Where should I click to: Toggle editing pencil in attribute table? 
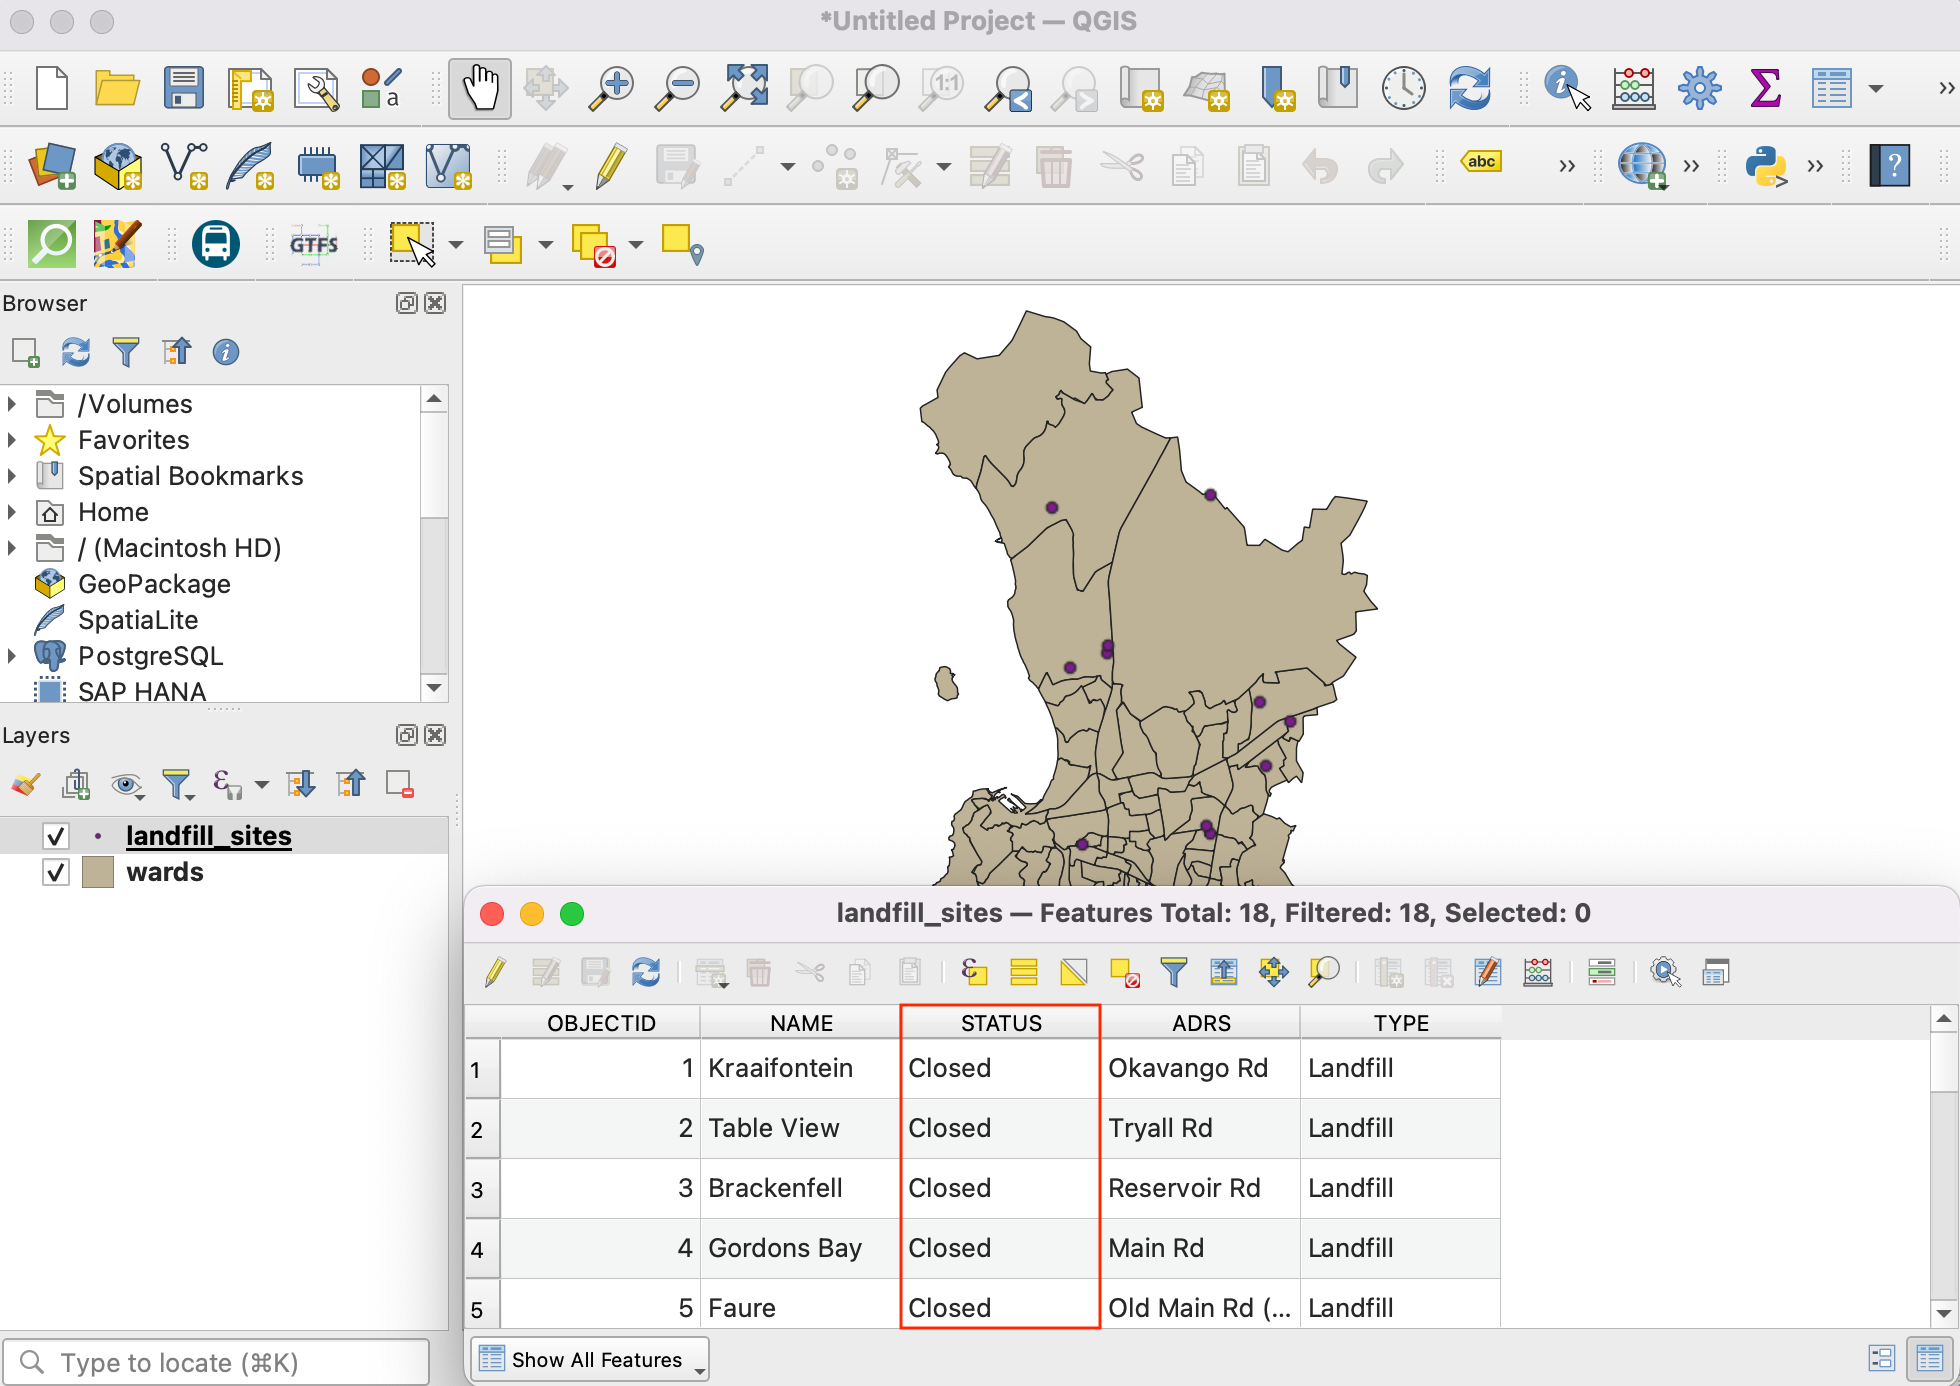coord(495,972)
